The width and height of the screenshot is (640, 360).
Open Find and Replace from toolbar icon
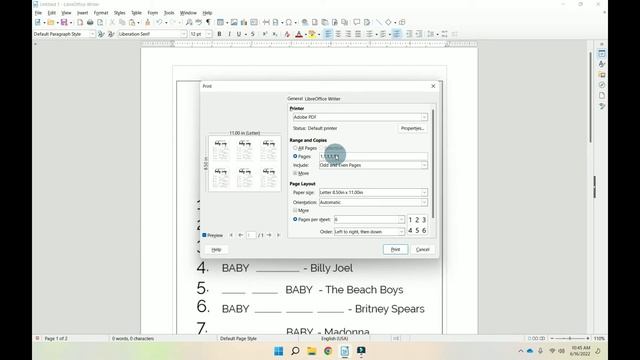pyautogui.click(x=189, y=22)
